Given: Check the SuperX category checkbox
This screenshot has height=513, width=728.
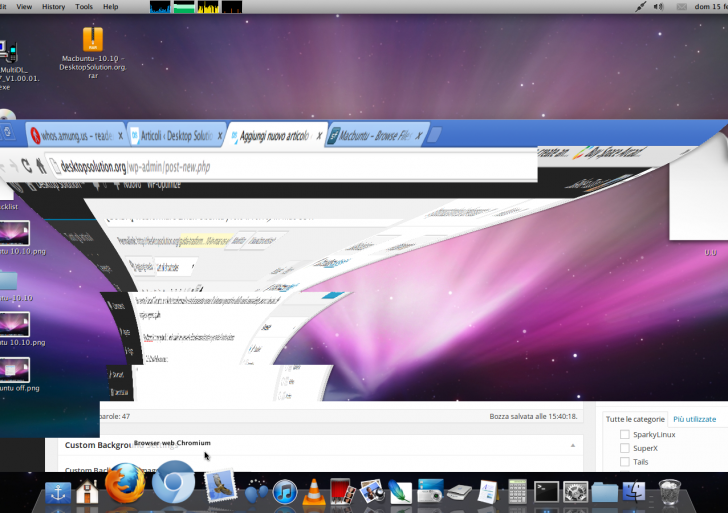Looking at the screenshot, I should pyautogui.click(x=625, y=448).
